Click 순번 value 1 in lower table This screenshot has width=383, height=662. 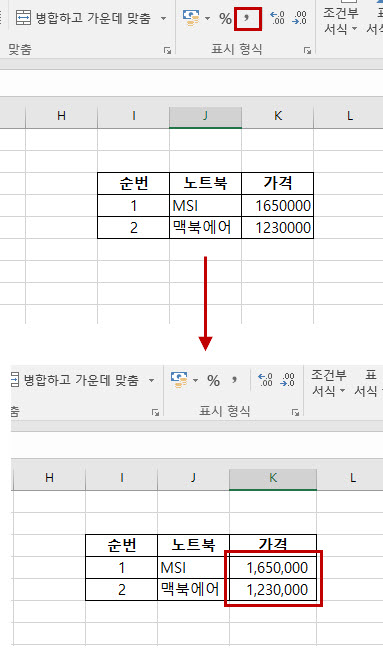coord(122,567)
